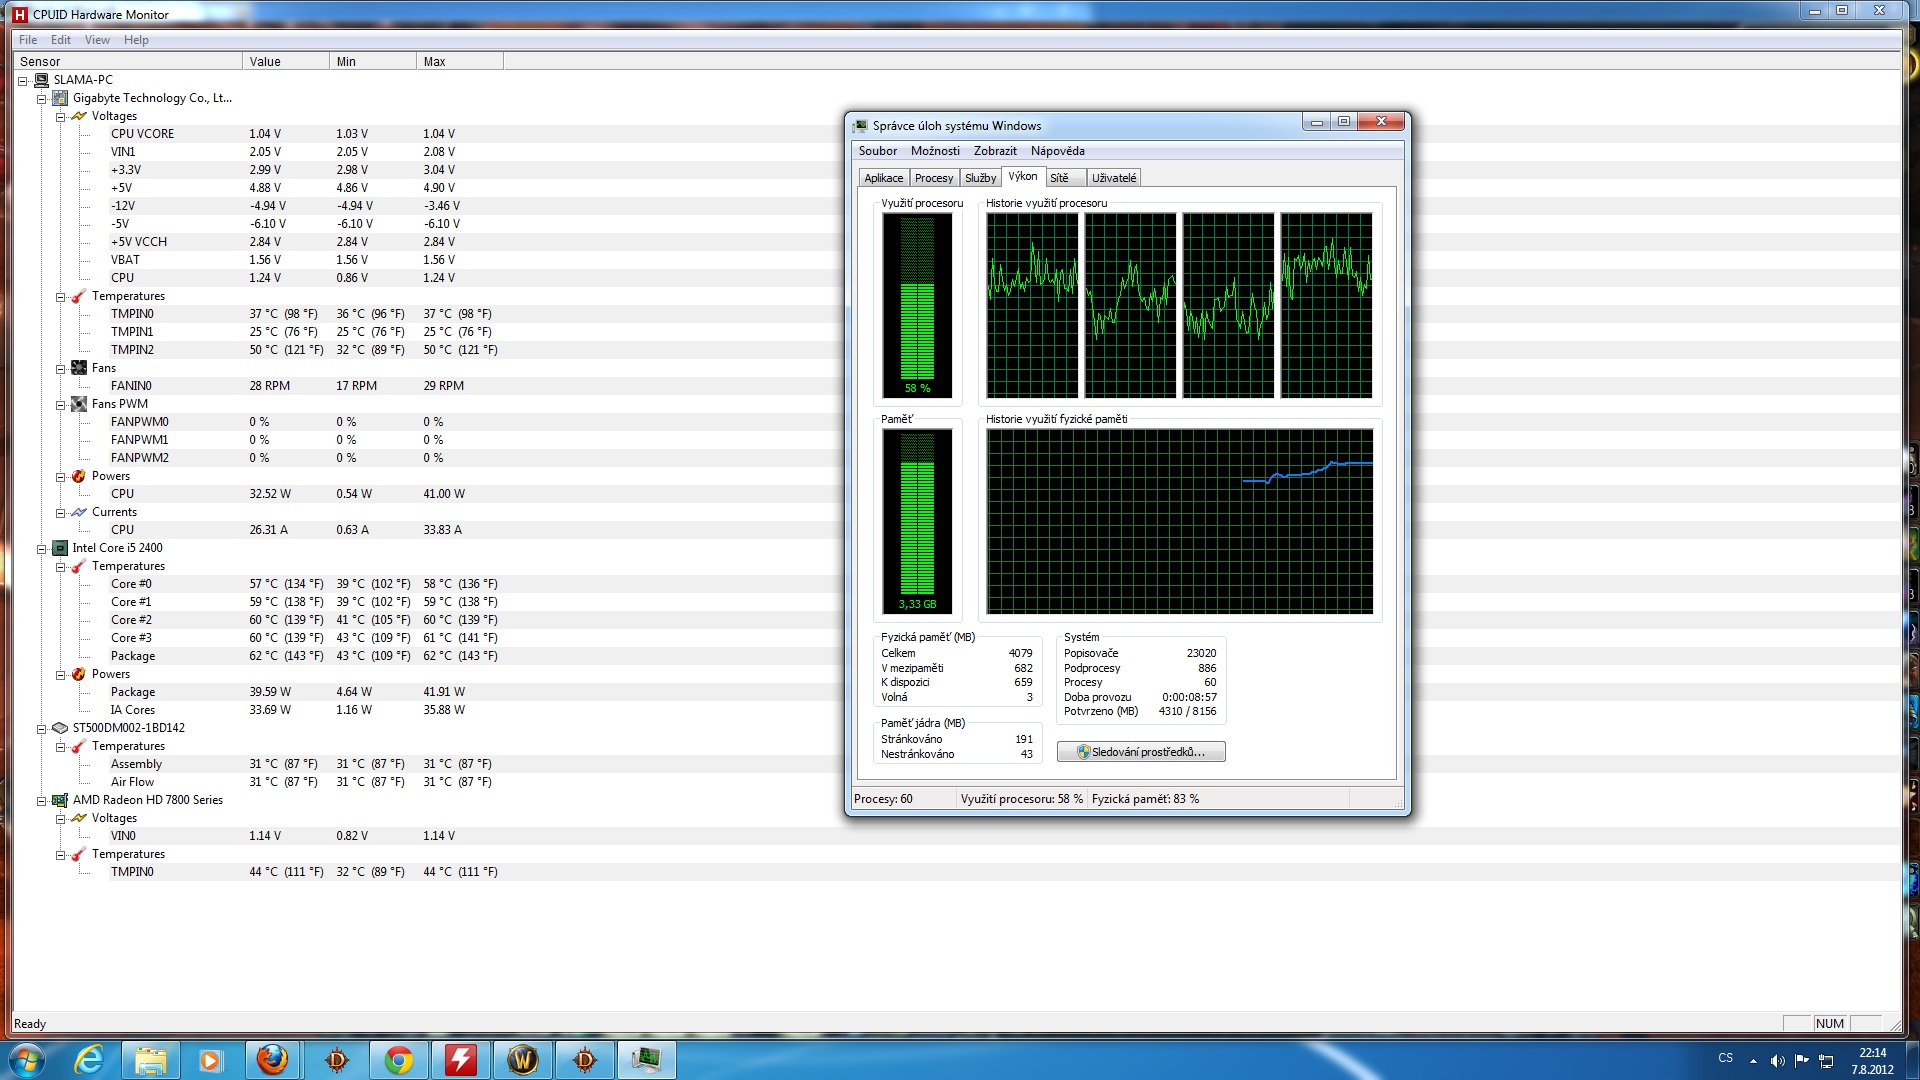This screenshot has width=1920, height=1080.
Task: Click the volume speaker tray icon
Action: [x=1777, y=1061]
